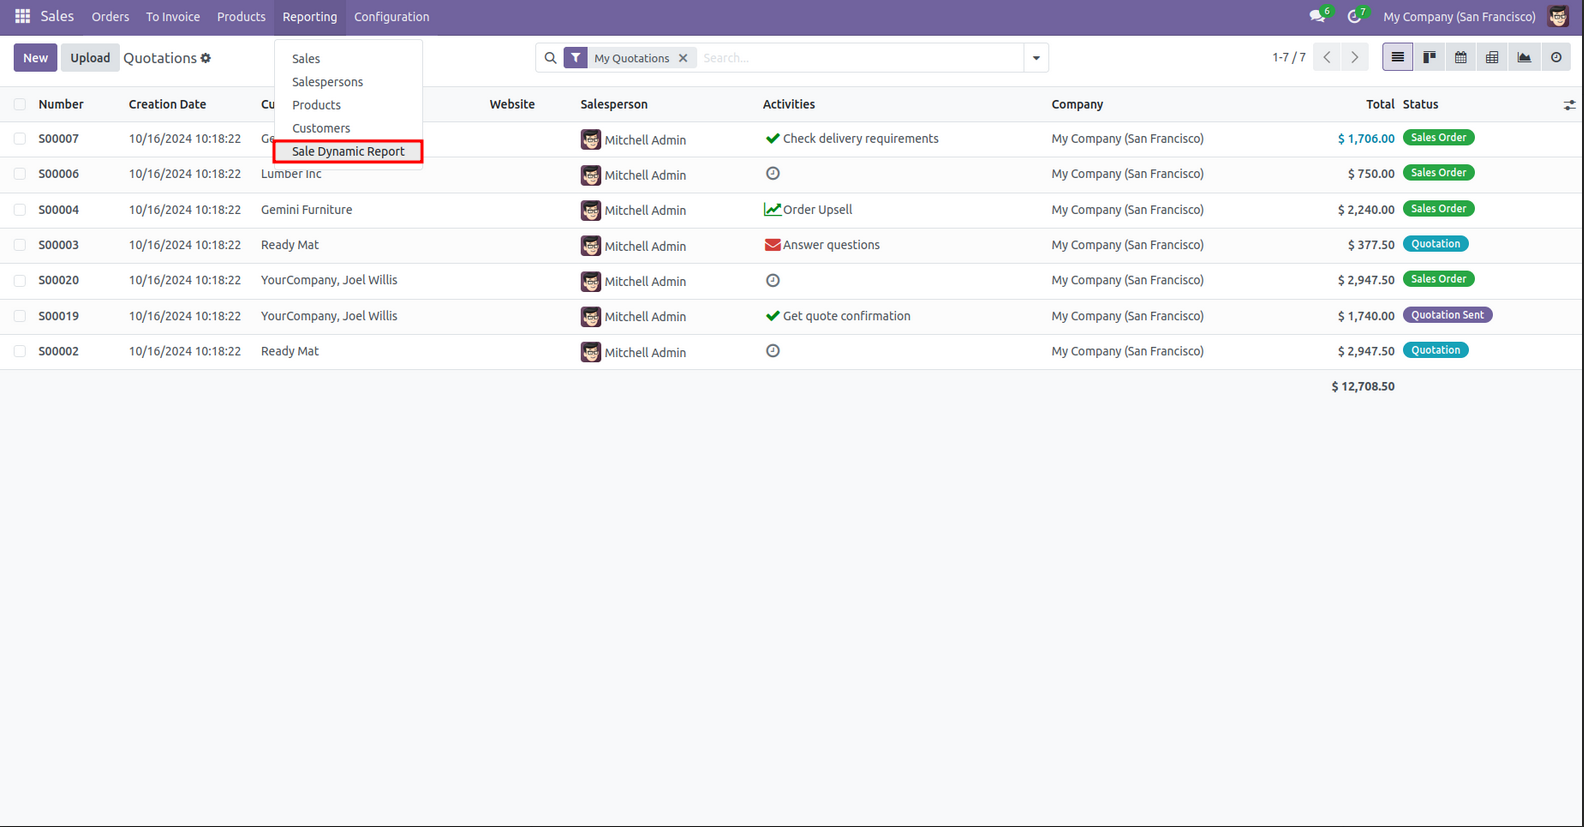Open the Configuration menu
This screenshot has width=1584, height=827.
coord(391,17)
